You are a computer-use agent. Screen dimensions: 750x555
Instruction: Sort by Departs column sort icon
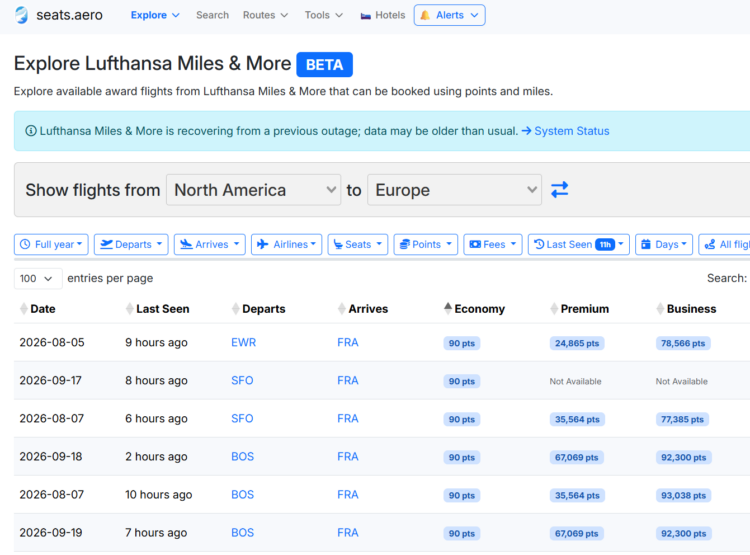pyautogui.click(x=235, y=309)
